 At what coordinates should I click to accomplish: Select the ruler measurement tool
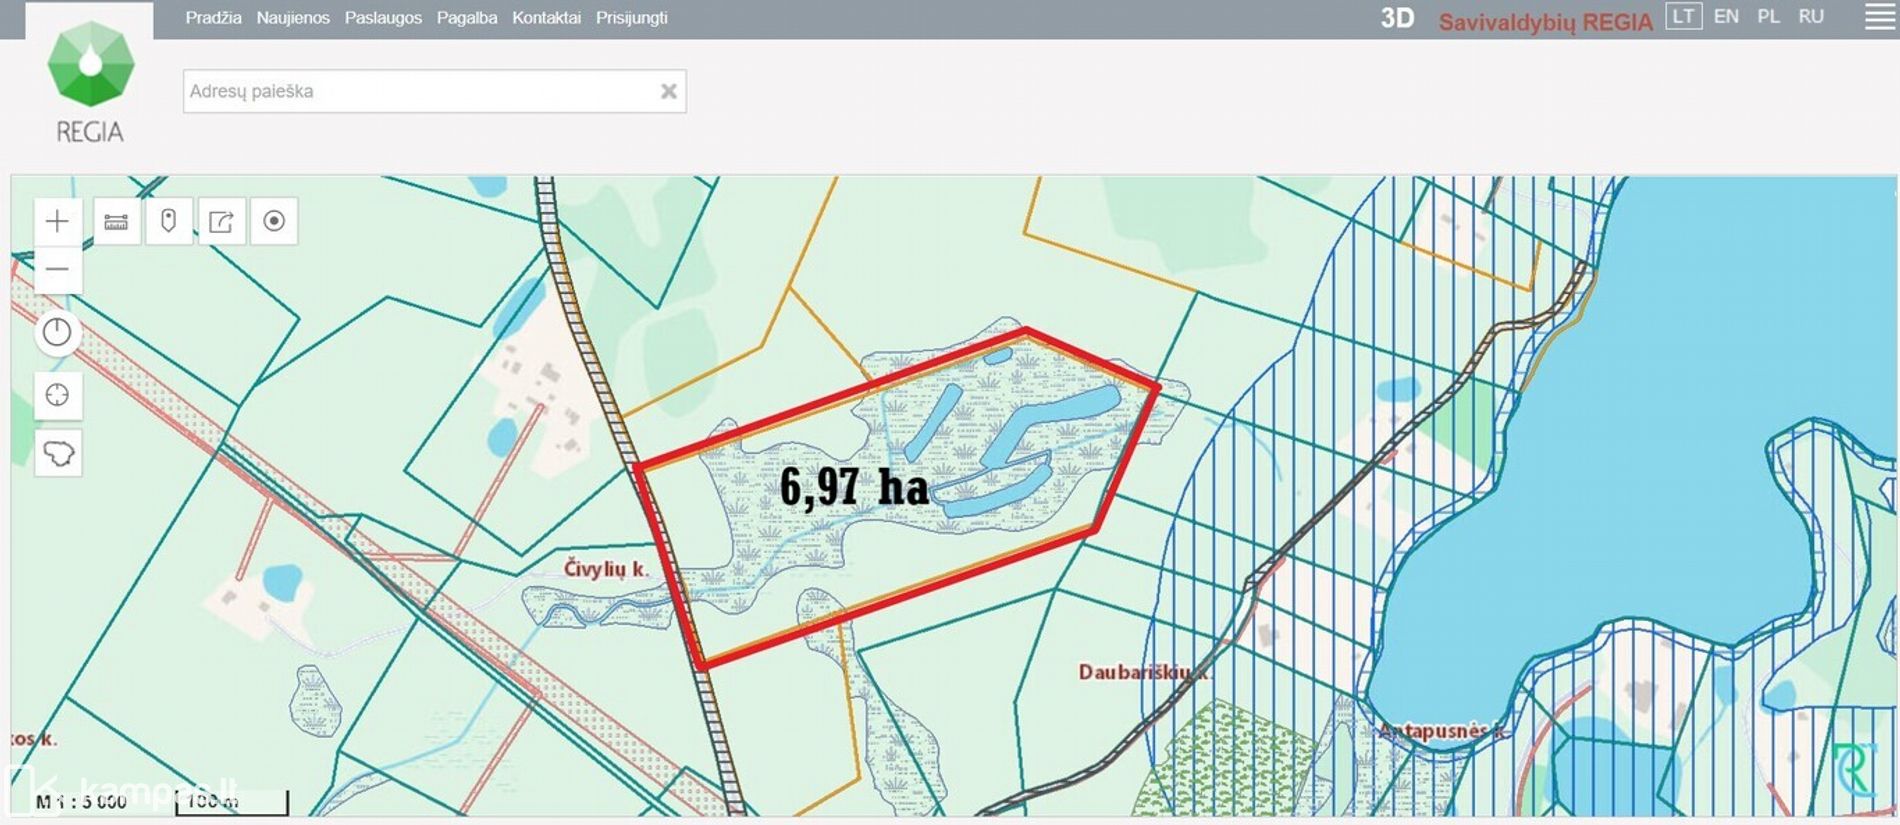pos(116,221)
